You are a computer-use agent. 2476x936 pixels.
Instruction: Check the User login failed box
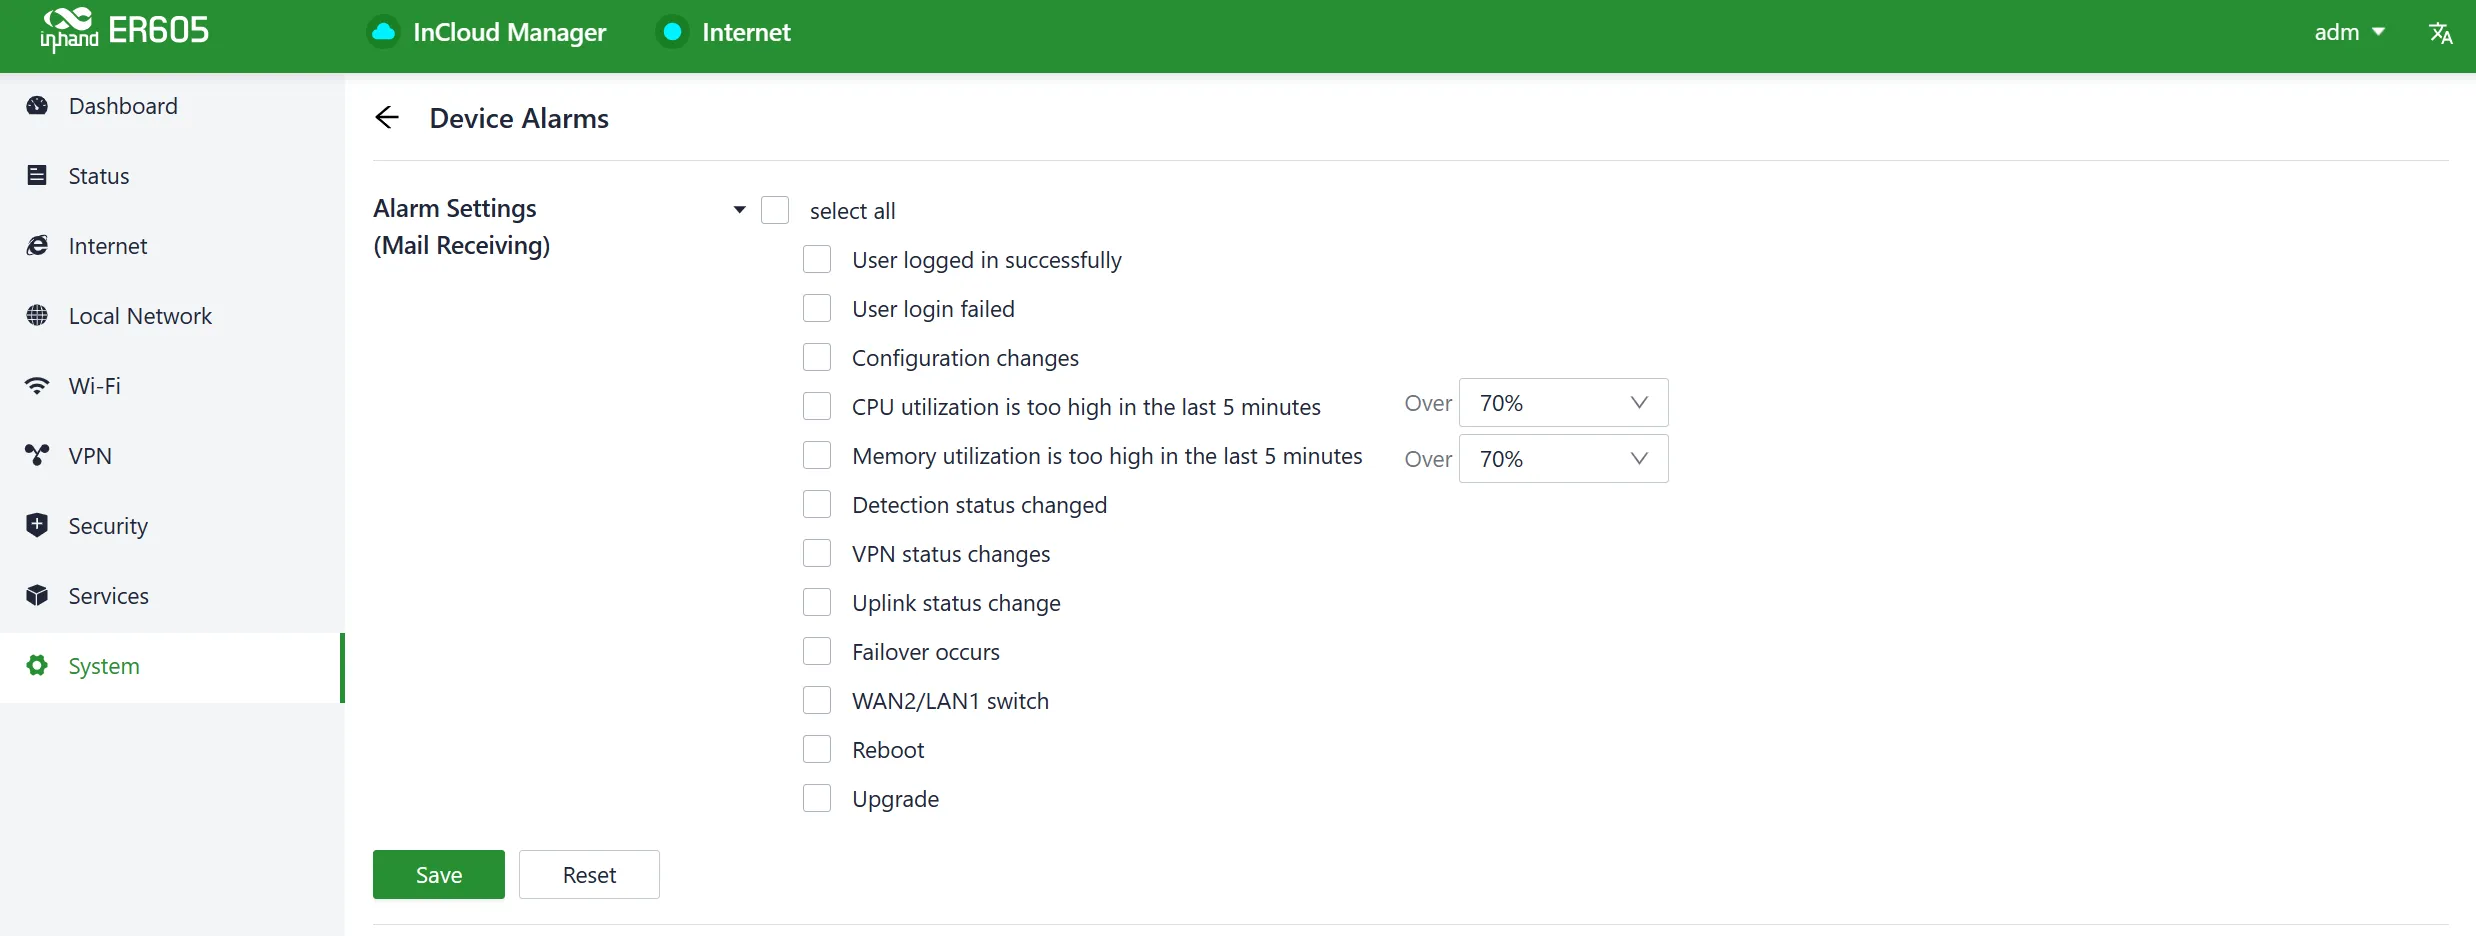817,308
